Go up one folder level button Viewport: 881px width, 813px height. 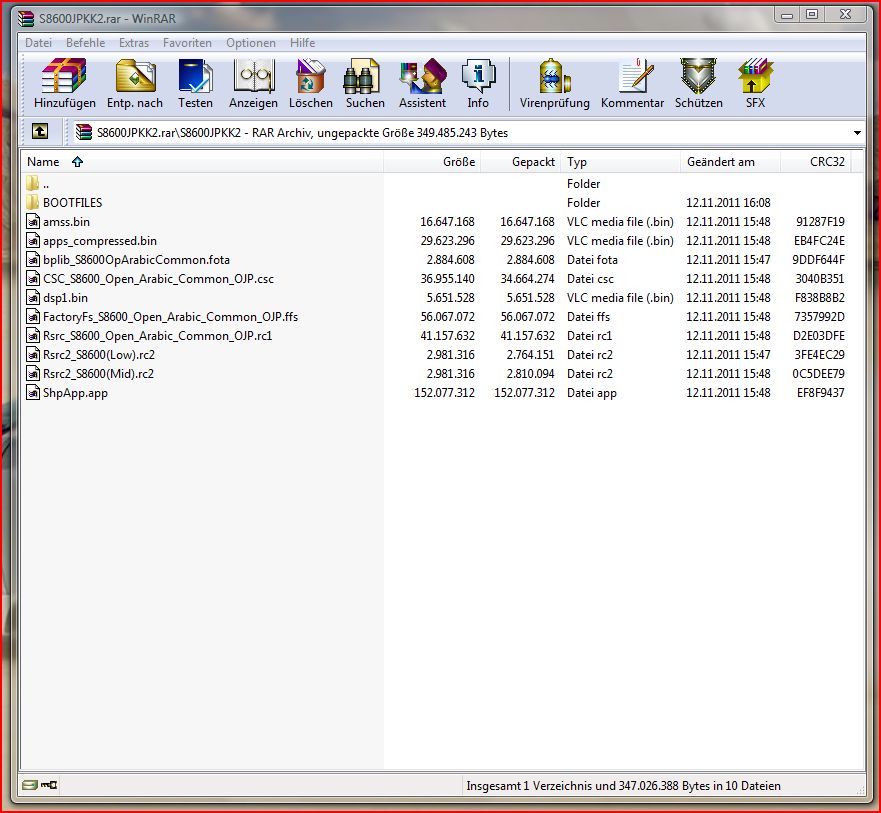[39, 131]
